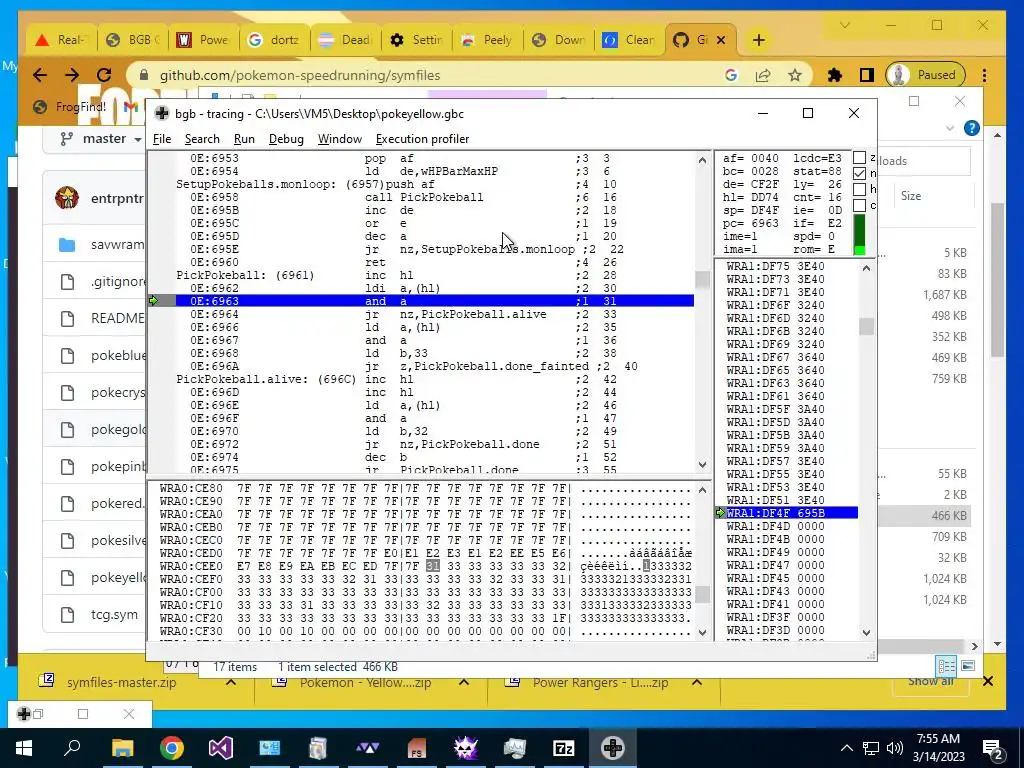This screenshot has height=768, width=1024.
Task: Open 7-Zip from the taskbar
Action: pos(564,748)
